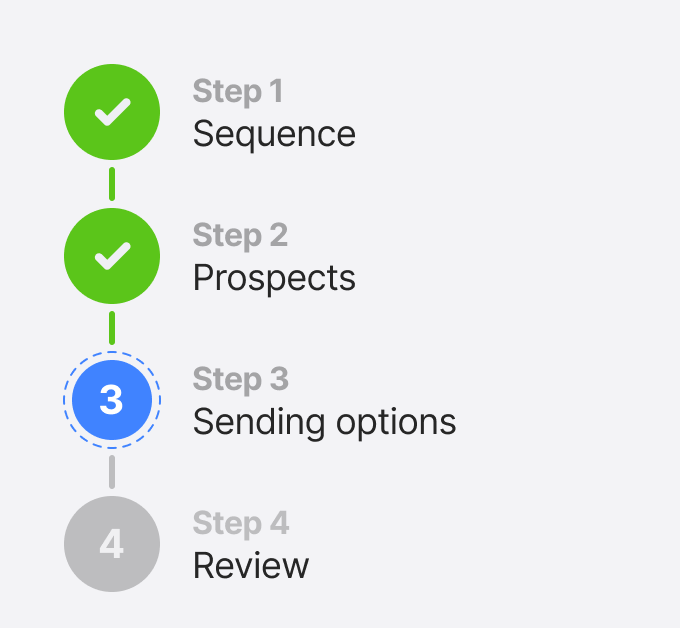
Task: Click the white numeral 3 in blue circle
Action: tap(111, 400)
